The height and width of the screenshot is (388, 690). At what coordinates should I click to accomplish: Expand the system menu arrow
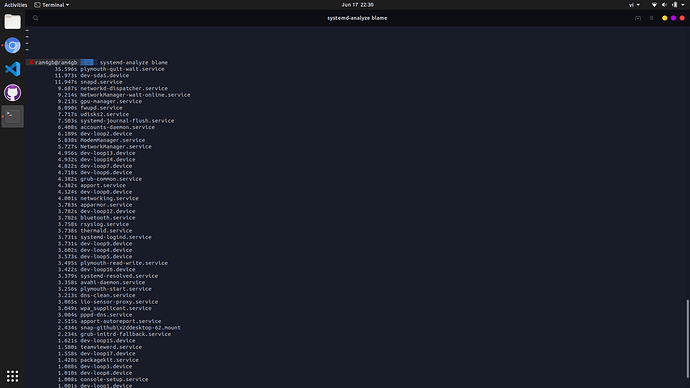pos(683,5)
